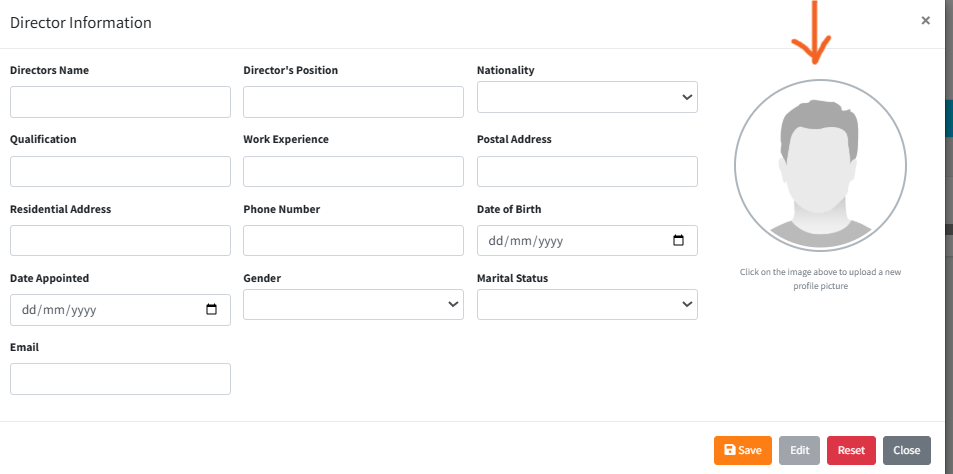Click the grey Edit button
This screenshot has width=953, height=474.
799,450
